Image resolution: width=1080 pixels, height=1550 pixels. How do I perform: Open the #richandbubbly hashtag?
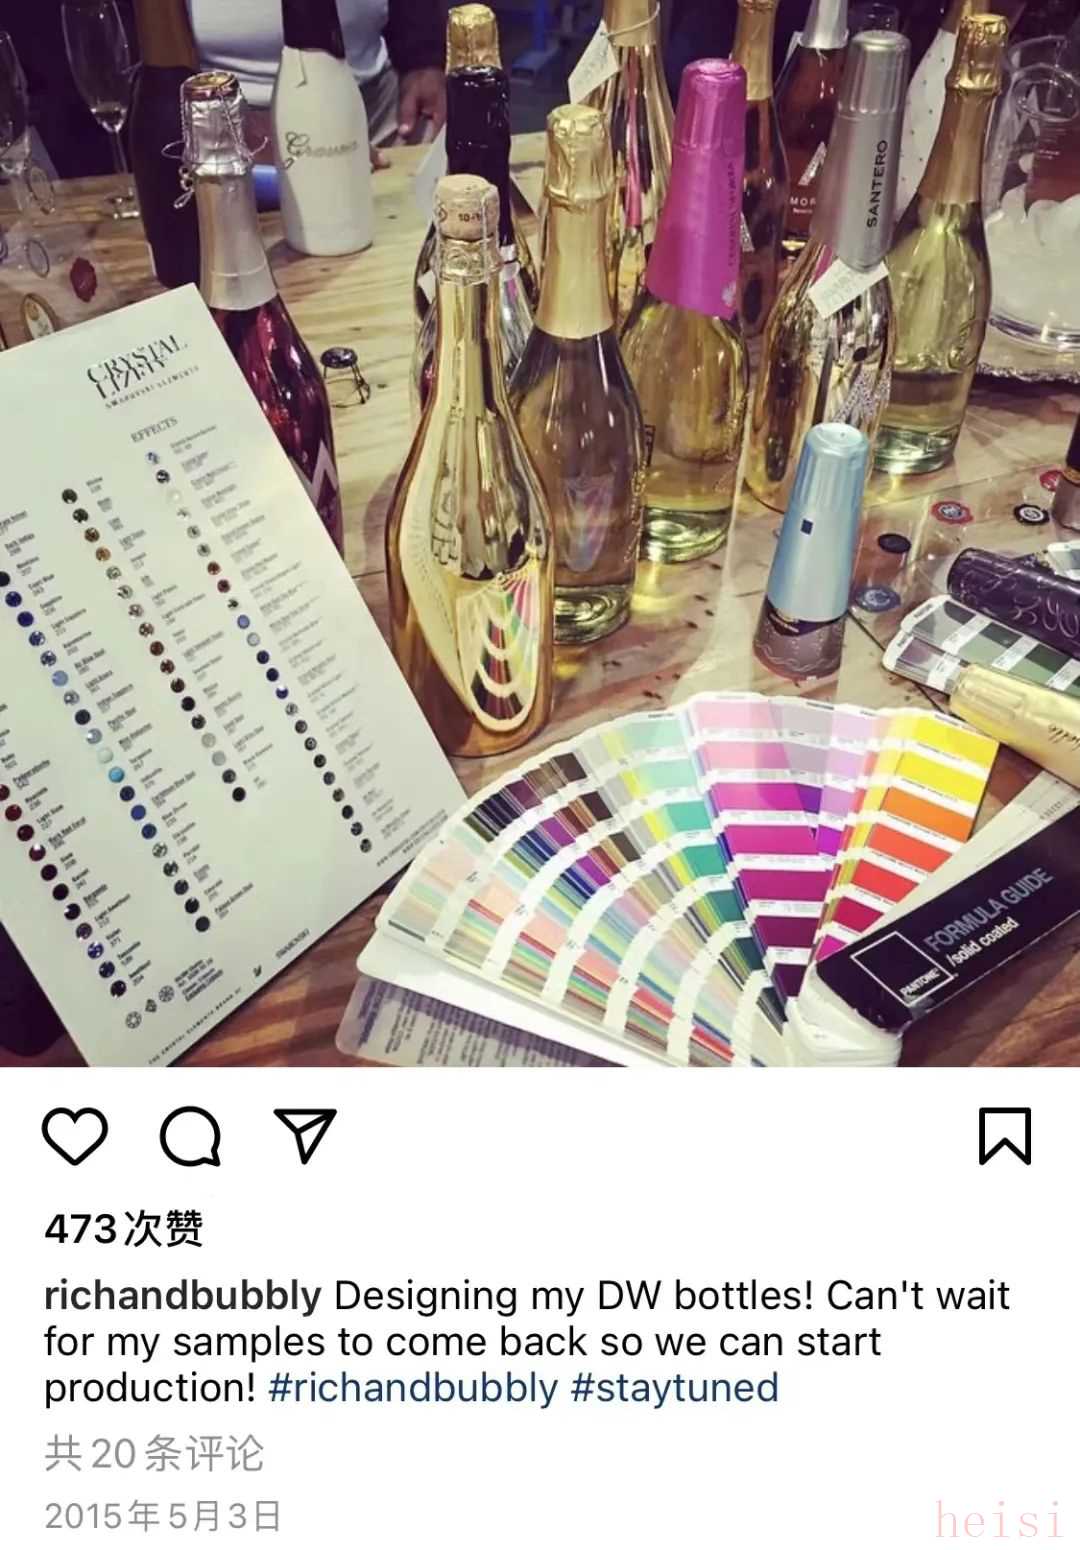pos(413,1388)
